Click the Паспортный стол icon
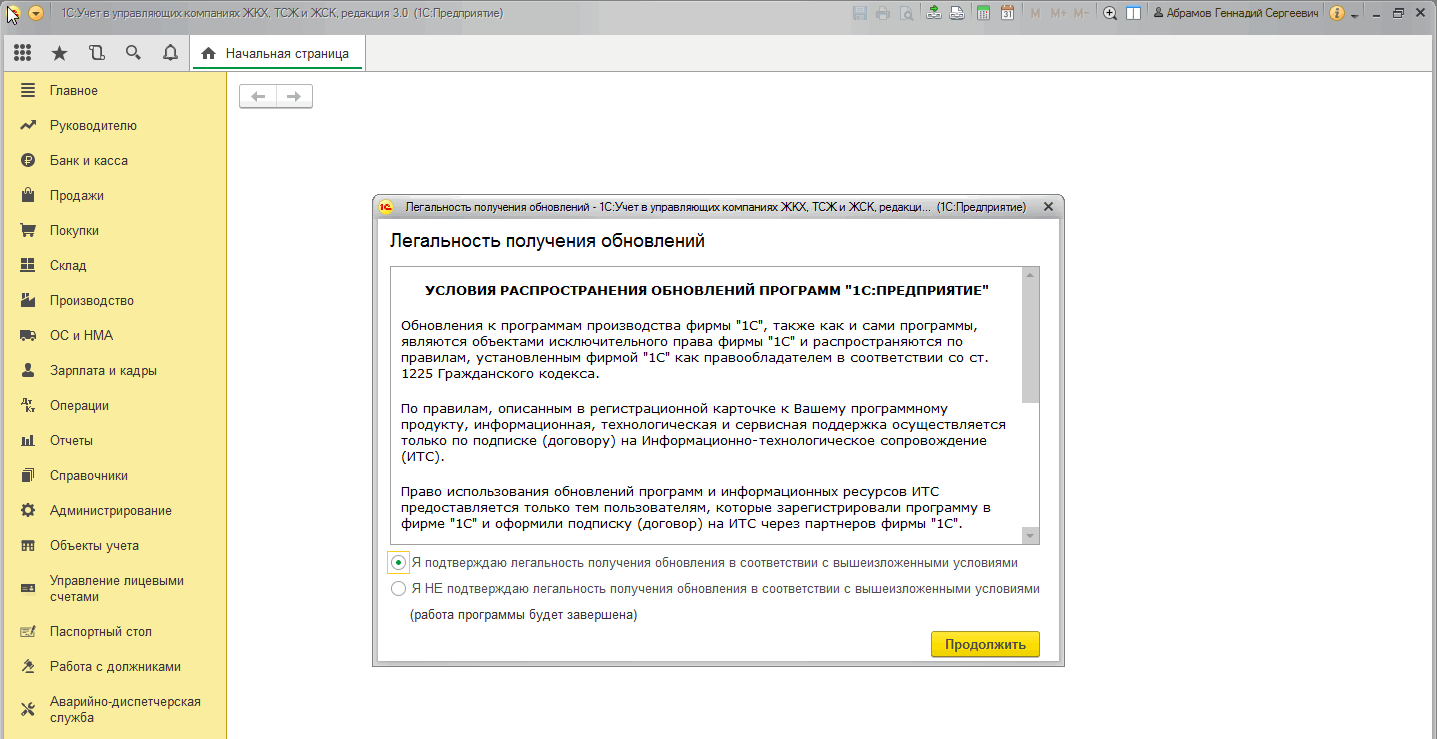 point(29,631)
